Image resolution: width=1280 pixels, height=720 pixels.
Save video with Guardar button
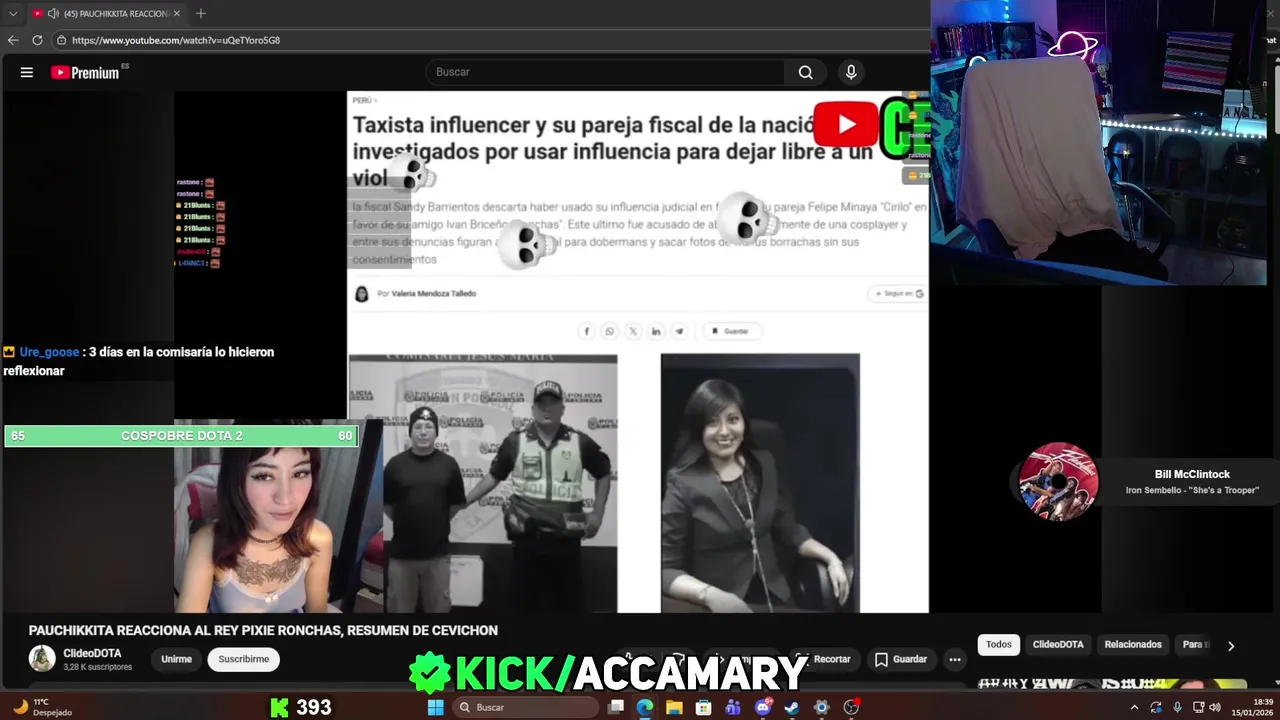(900, 659)
